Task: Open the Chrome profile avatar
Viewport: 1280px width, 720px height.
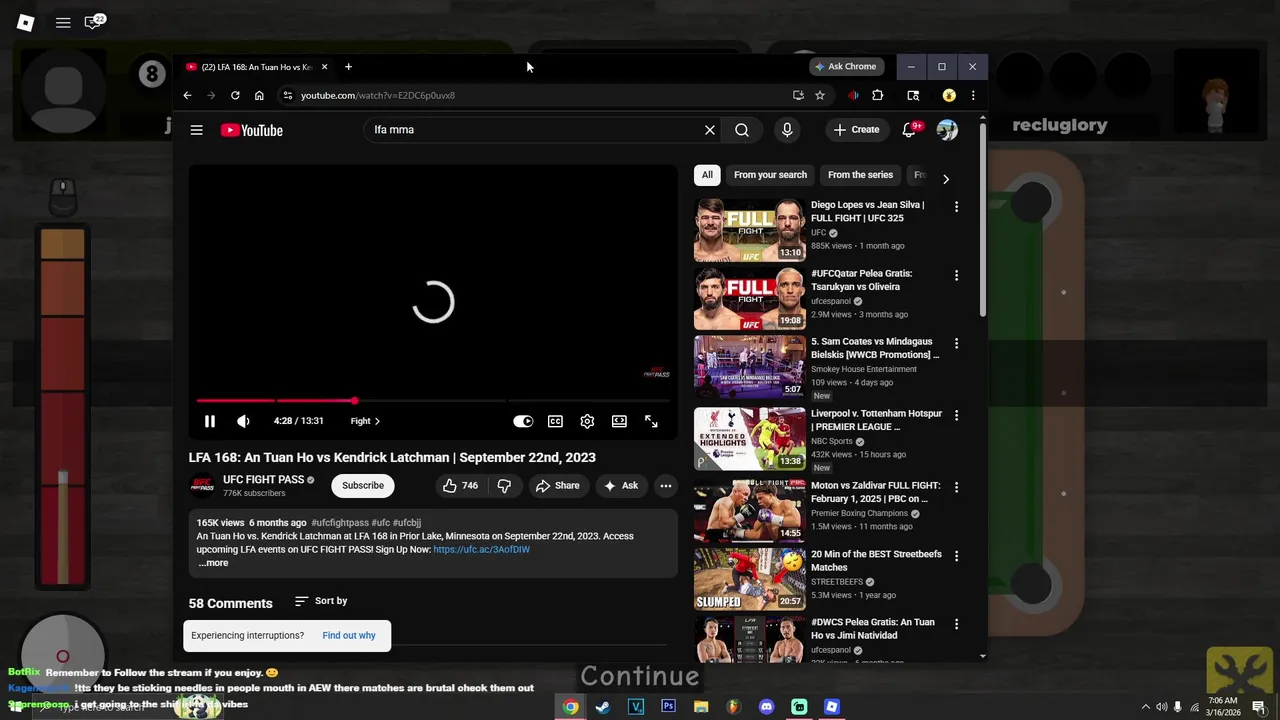Action: (949, 95)
